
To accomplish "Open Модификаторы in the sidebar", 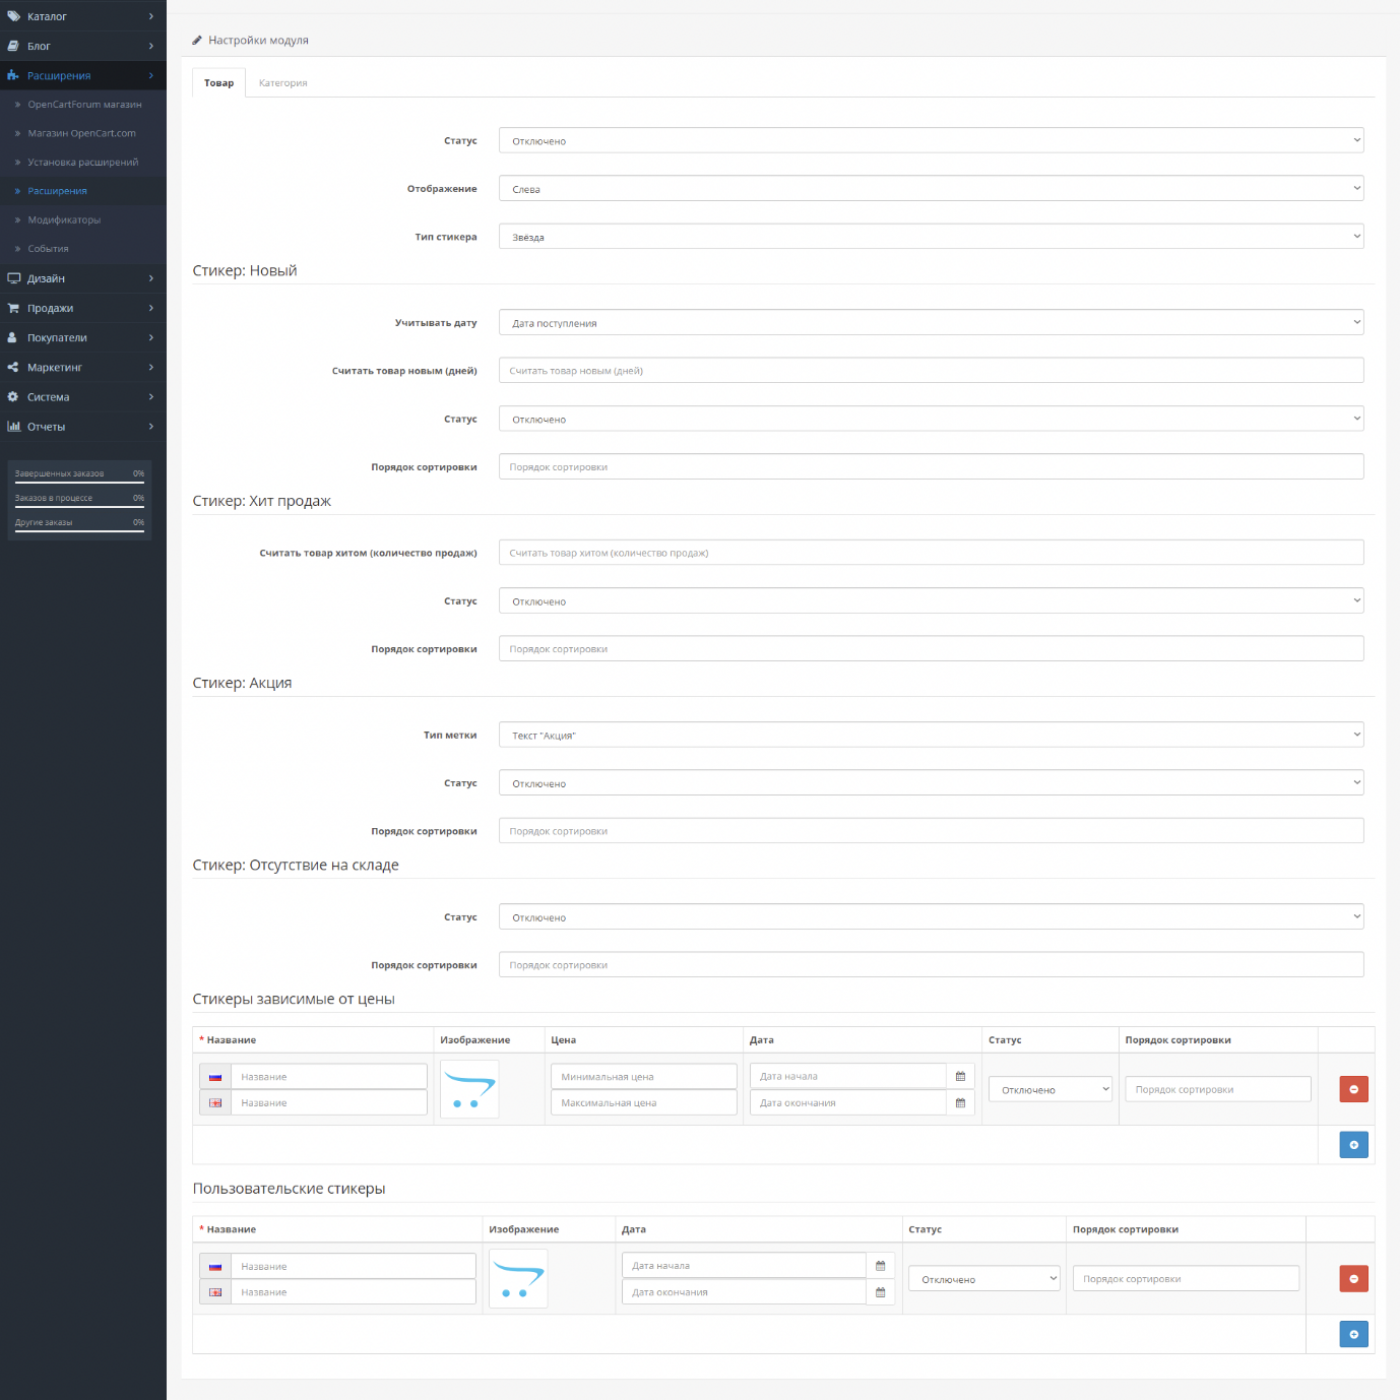I will 64,220.
